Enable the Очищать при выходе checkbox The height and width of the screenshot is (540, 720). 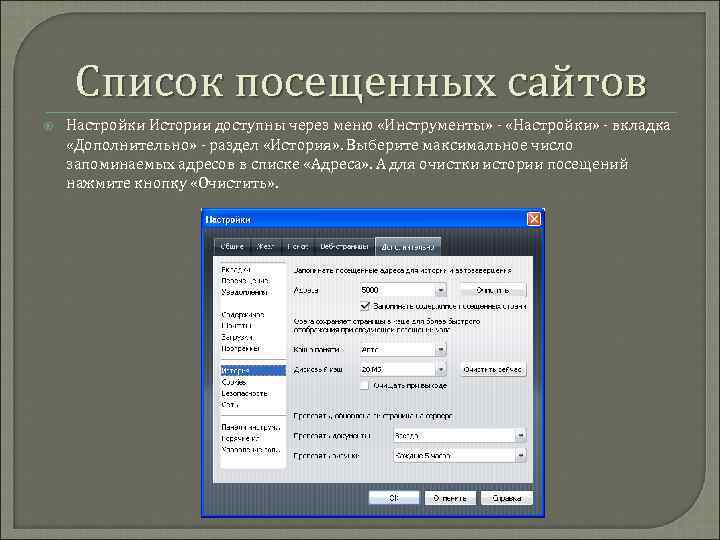(365, 385)
